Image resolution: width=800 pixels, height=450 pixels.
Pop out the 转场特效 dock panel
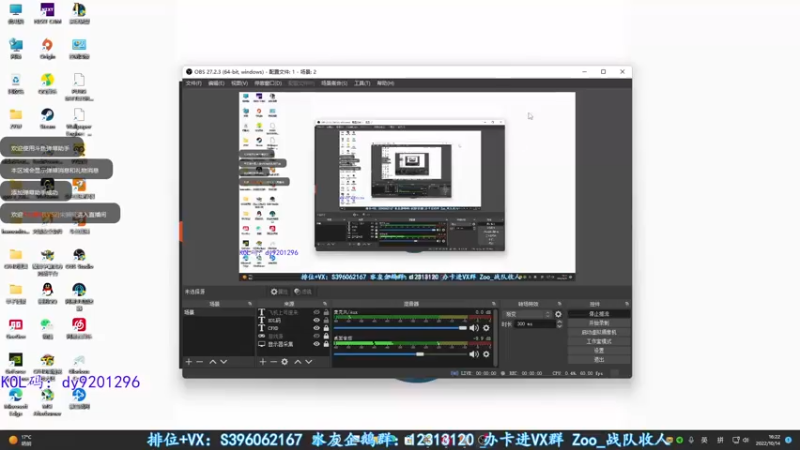[560, 304]
